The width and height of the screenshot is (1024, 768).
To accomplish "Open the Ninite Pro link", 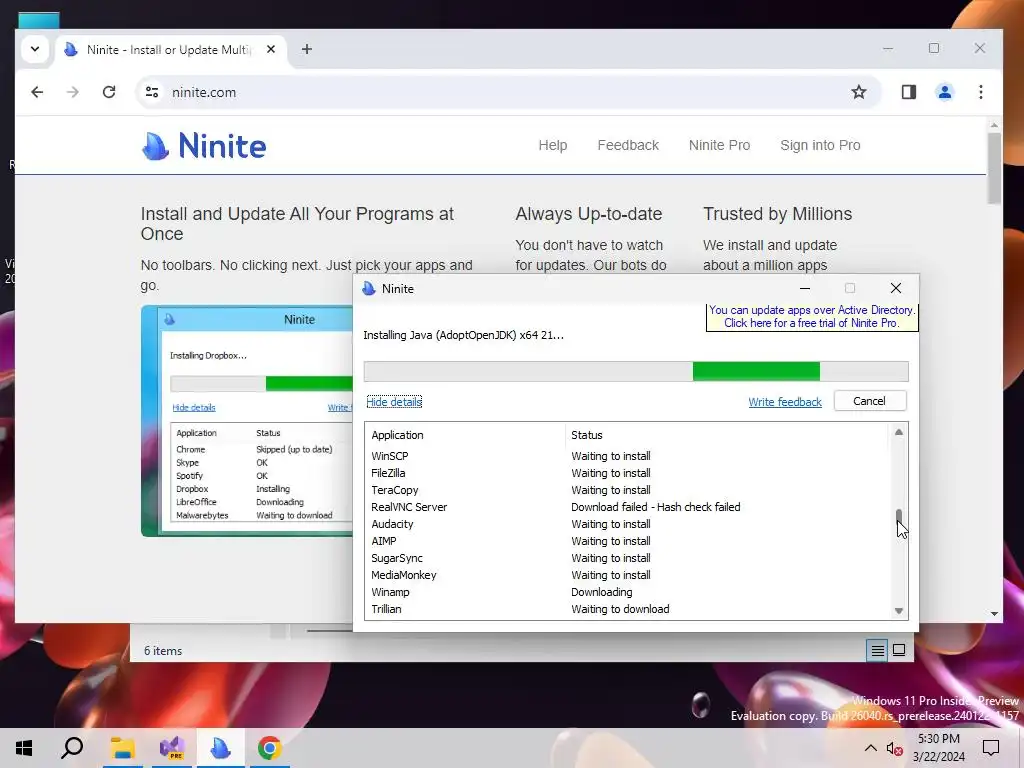I will coord(719,145).
